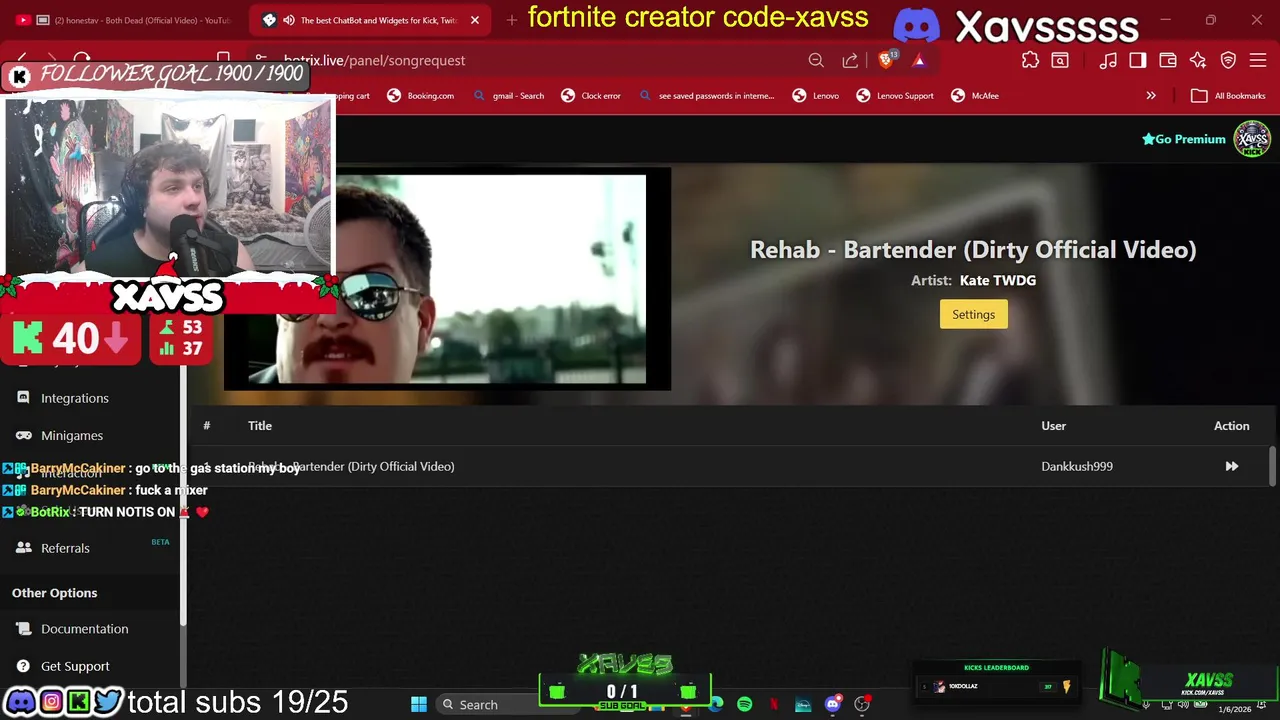
Task: Click the Referrals people icon
Action: coord(23,548)
